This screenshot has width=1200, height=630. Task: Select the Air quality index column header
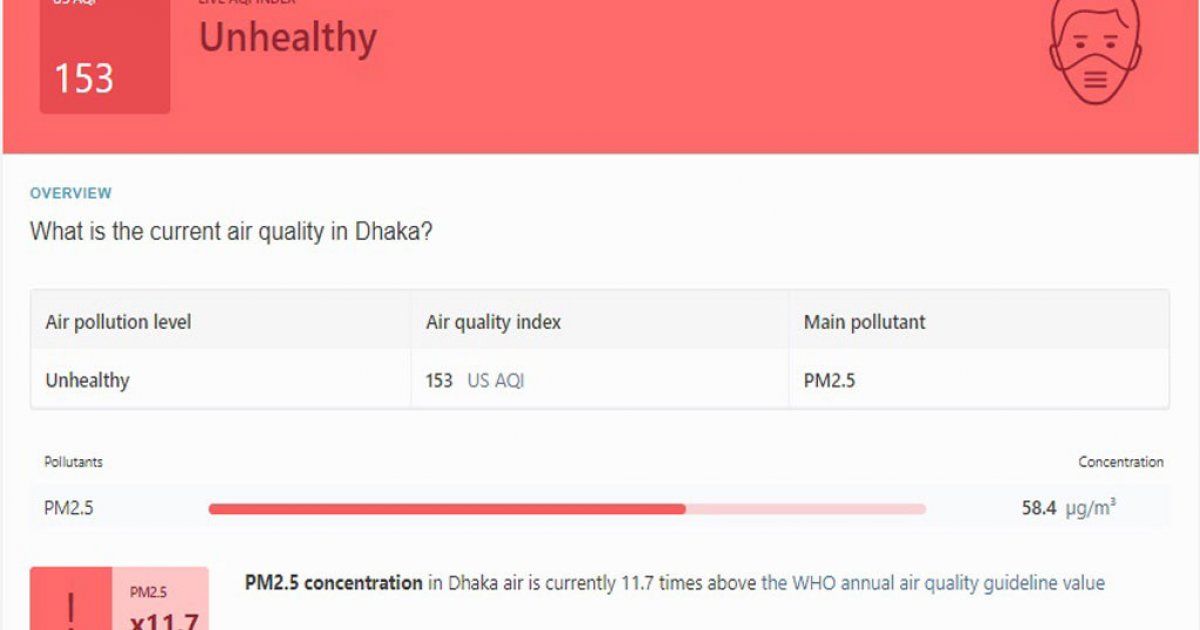[x=492, y=321]
